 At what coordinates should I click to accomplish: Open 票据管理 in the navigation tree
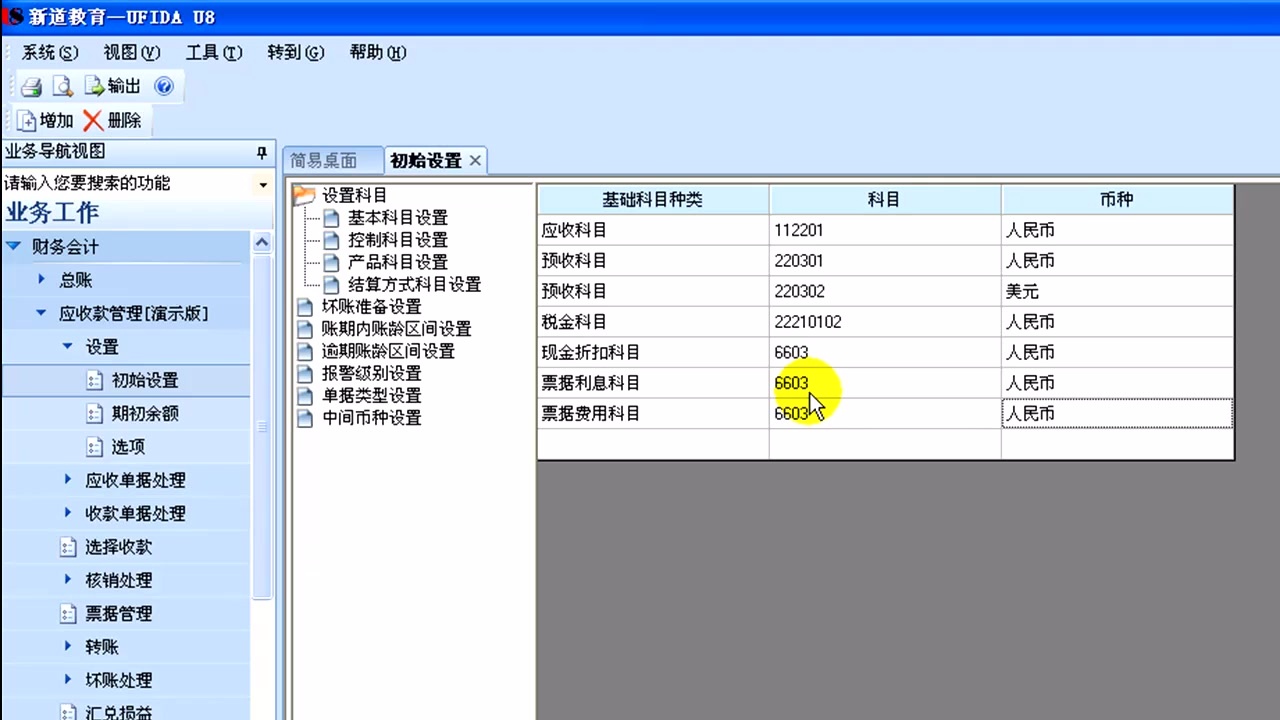(x=118, y=614)
